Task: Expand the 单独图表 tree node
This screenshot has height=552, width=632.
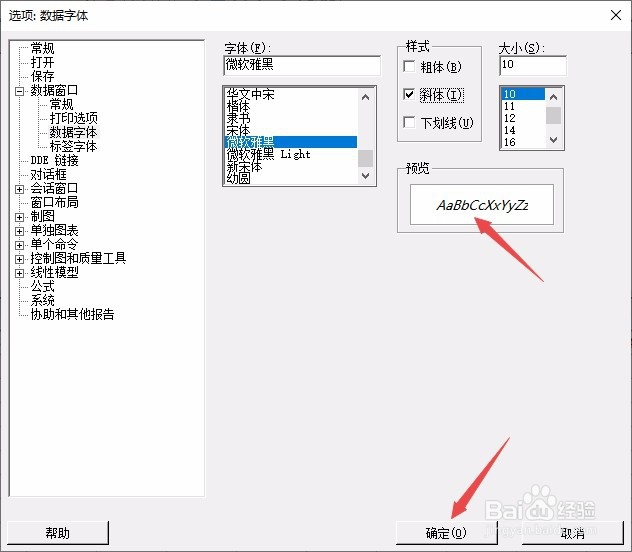Action: coord(19,231)
